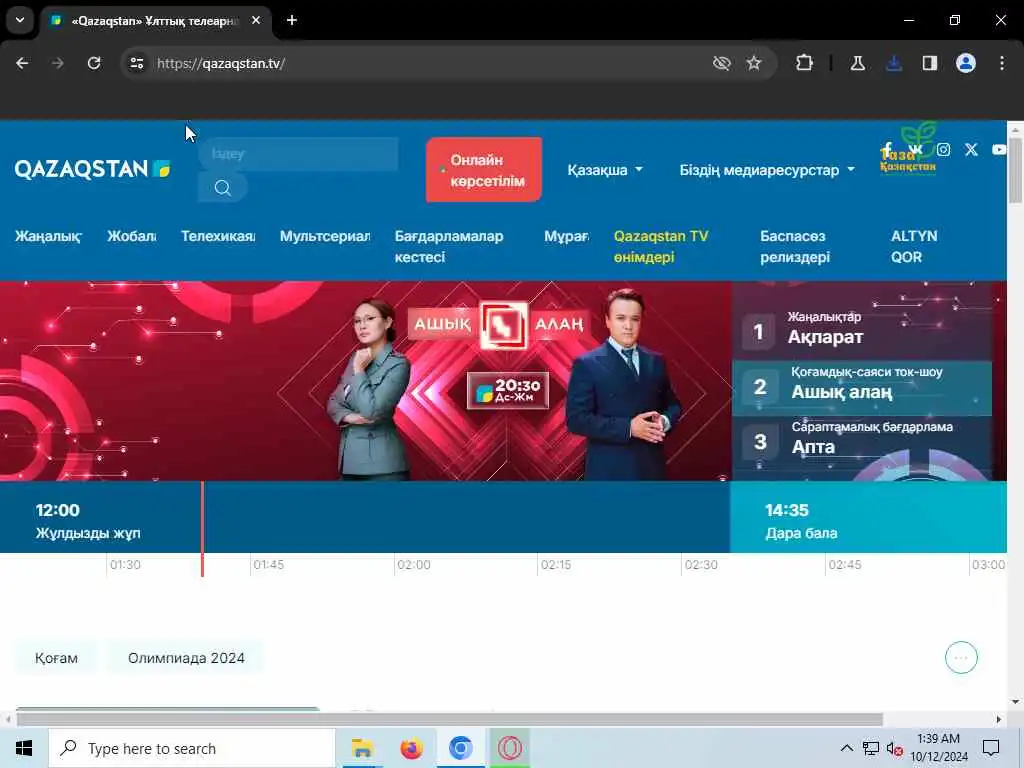Click the horizontal scrollbar thumb
The height and width of the screenshot is (768, 1024).
click(x=450, y=720)
